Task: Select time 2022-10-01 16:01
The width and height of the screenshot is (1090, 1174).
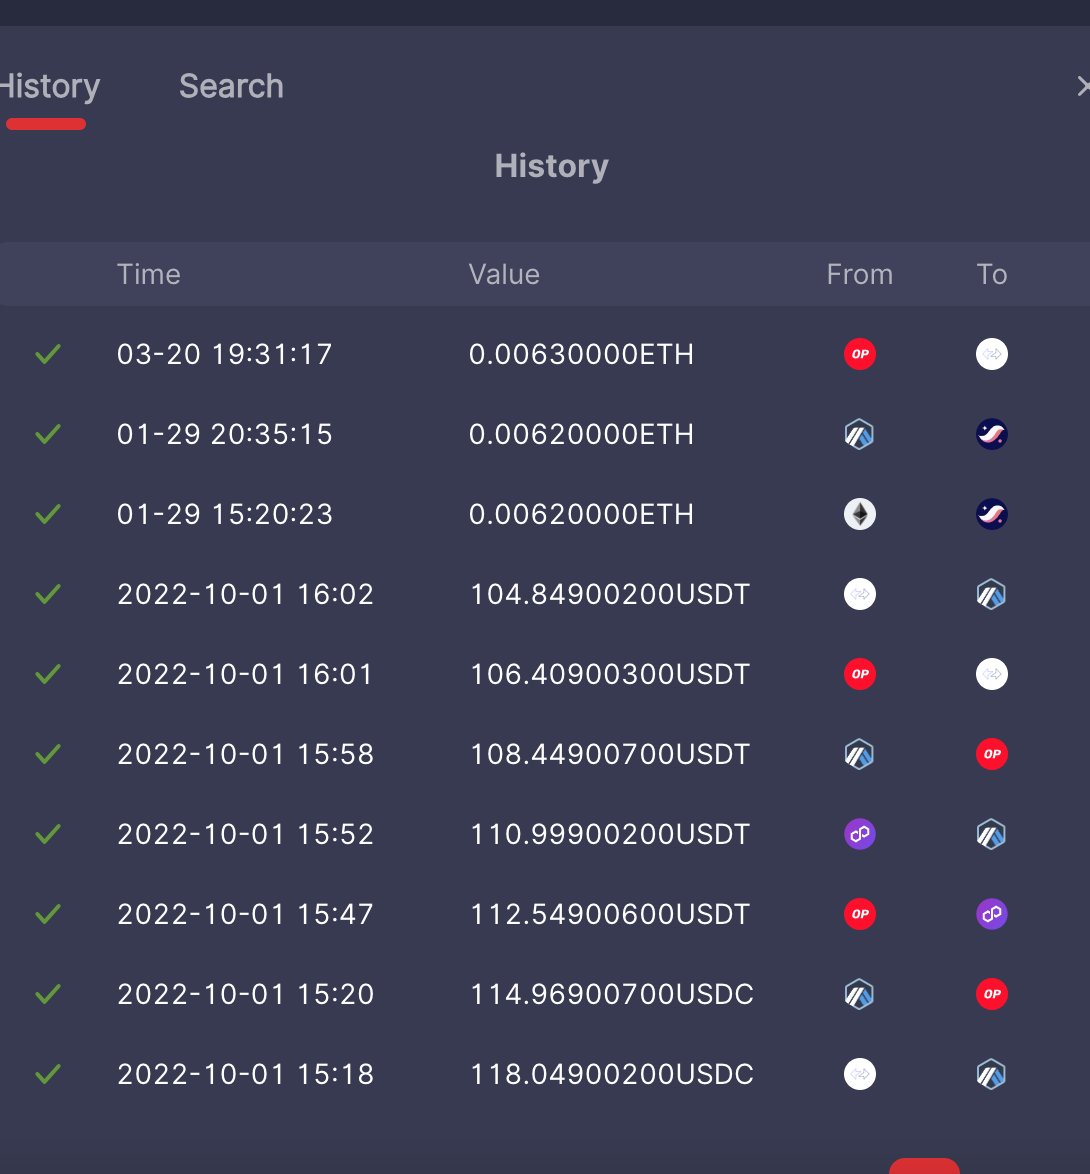Action: 246,674
